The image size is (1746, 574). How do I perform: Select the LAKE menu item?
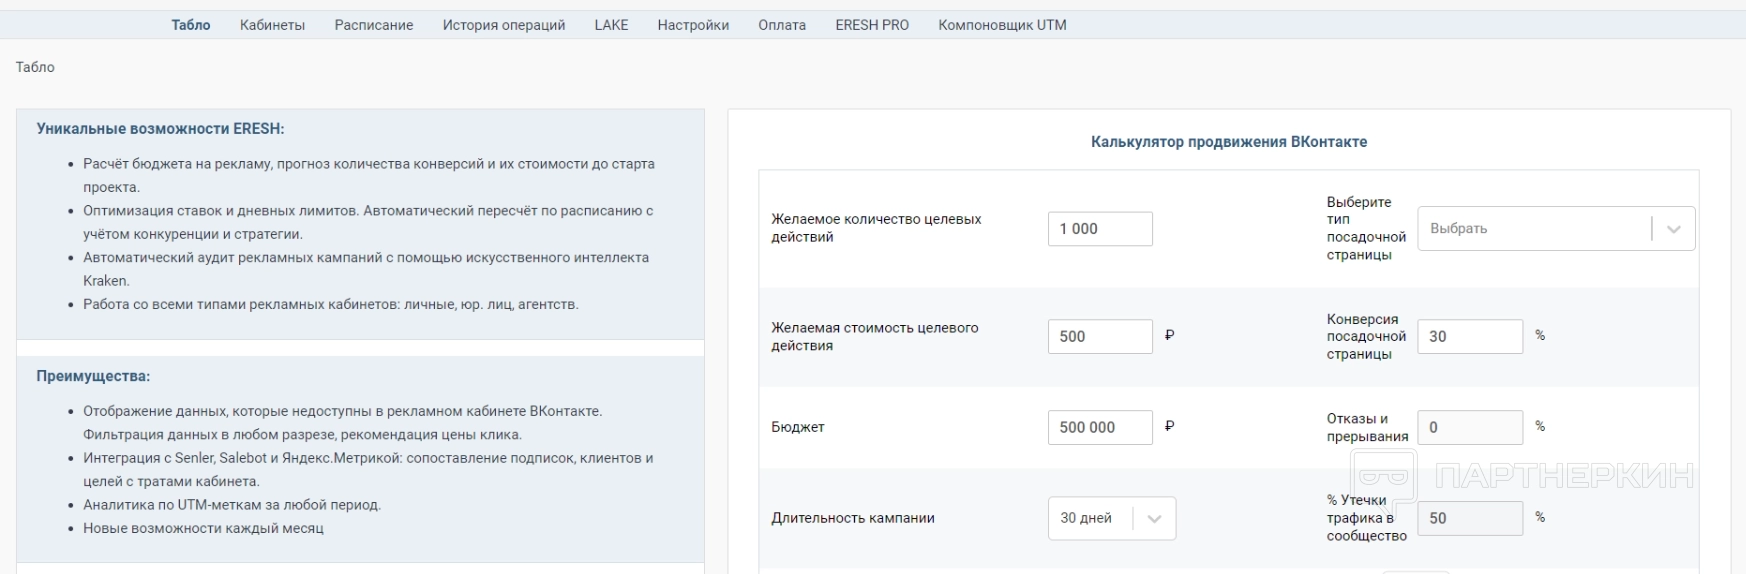pyautogui.click(x=611, y=25)
